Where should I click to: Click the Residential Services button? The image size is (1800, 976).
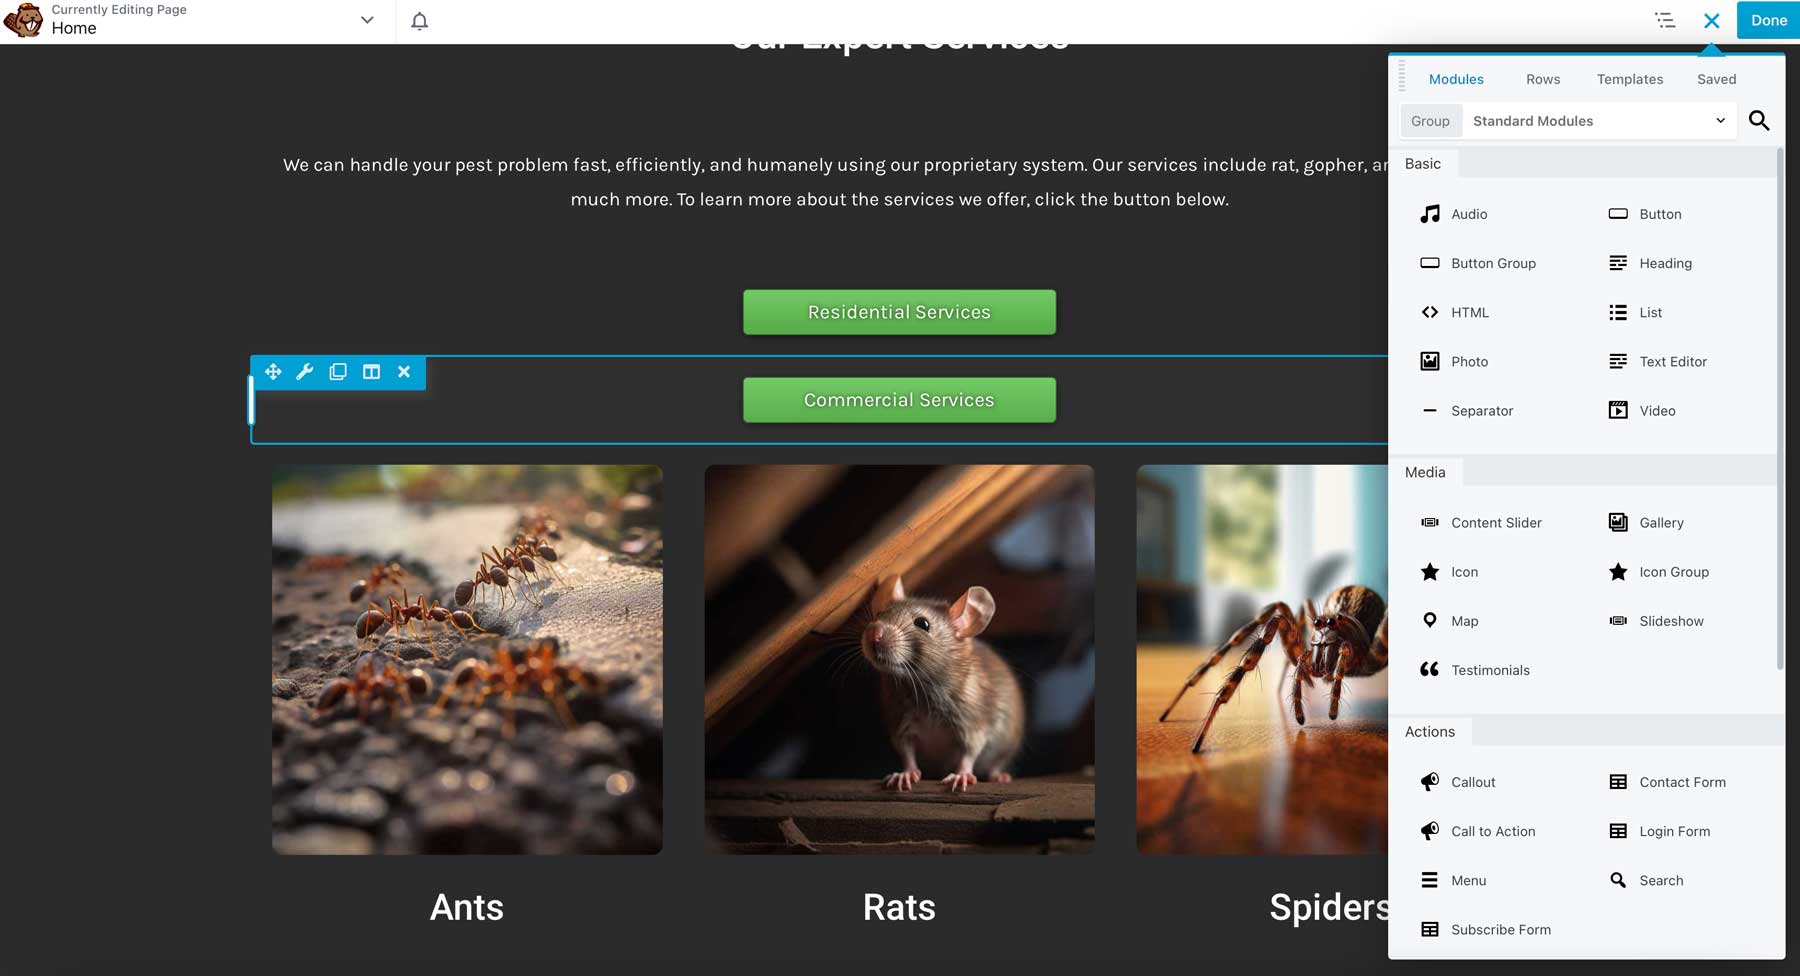tap(898, 311)
